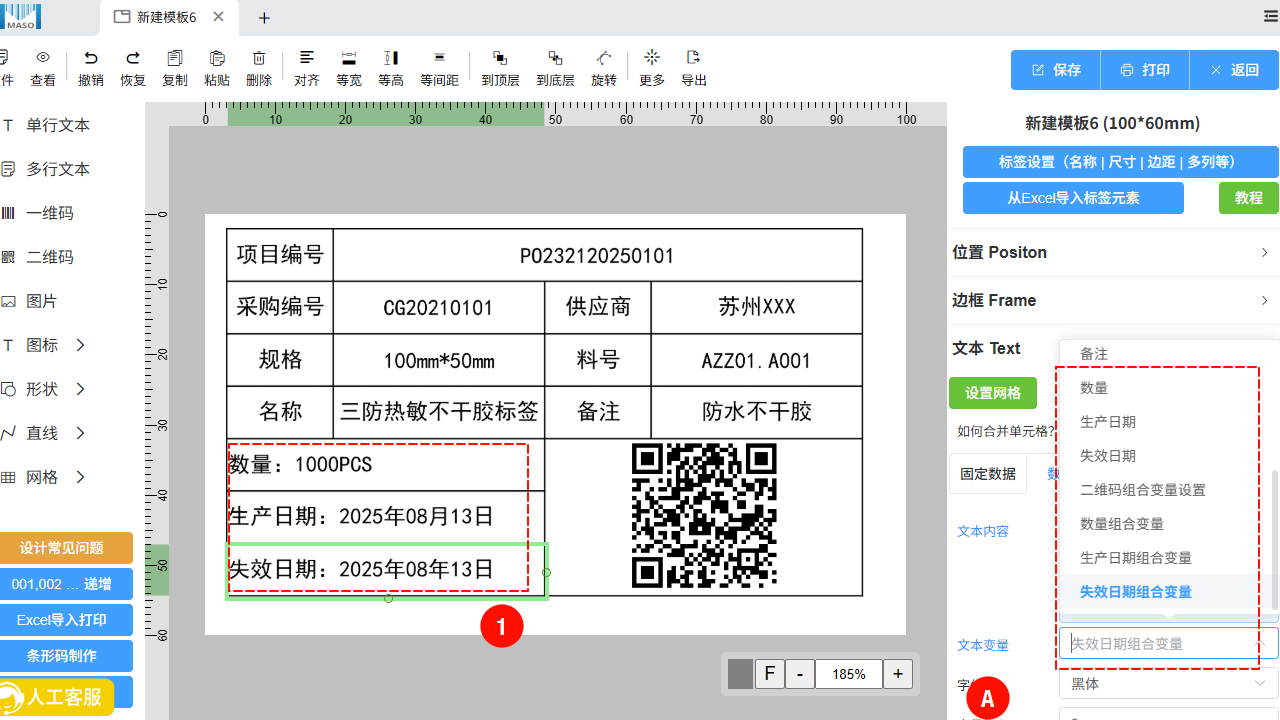
Task: Add a 多行文本 multi-line text element
Action: click(58, 169)
